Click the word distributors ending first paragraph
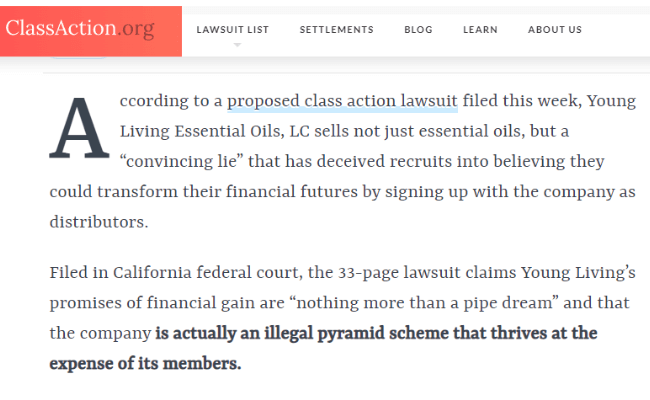This screenshot has height=400, width=650. click(99, 222)
